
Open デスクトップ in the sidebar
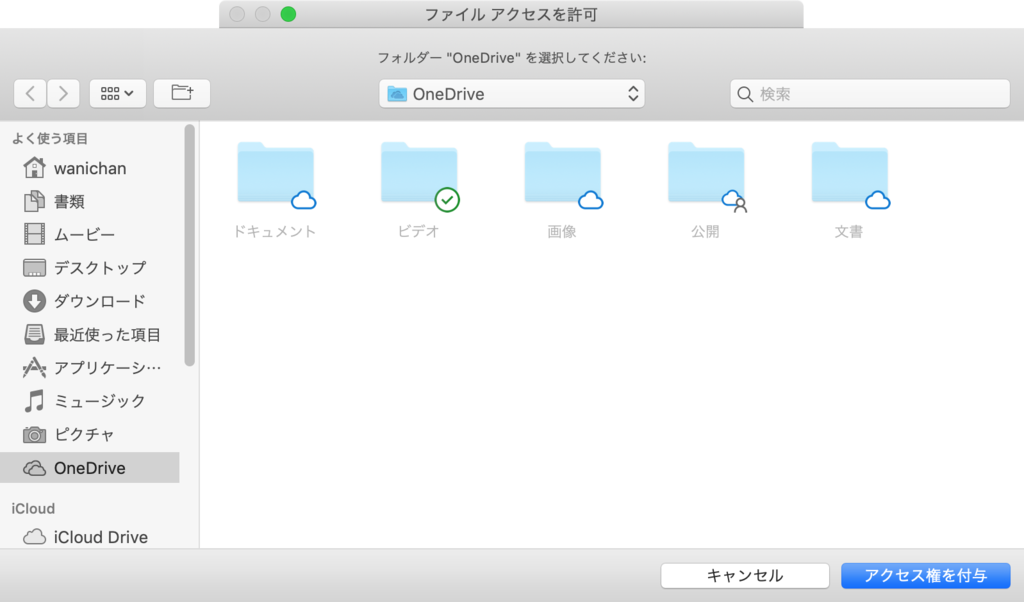tap(90, 268)
